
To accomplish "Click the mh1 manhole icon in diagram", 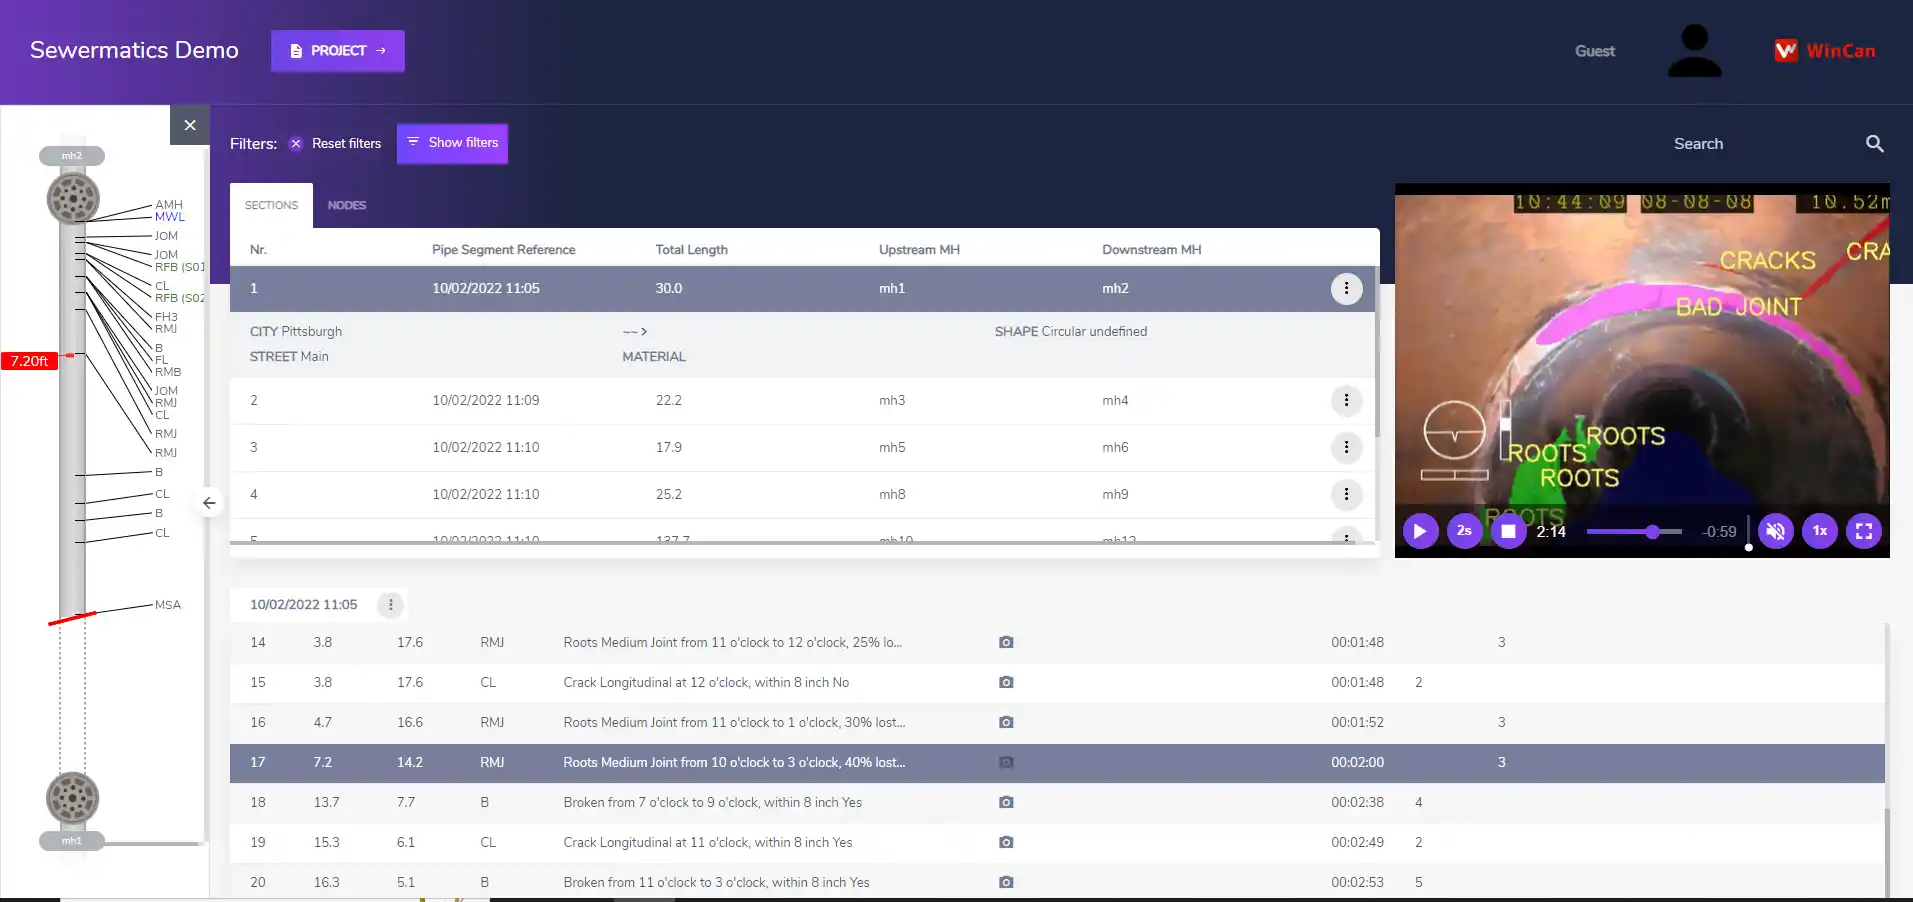I will pos(73,798).
